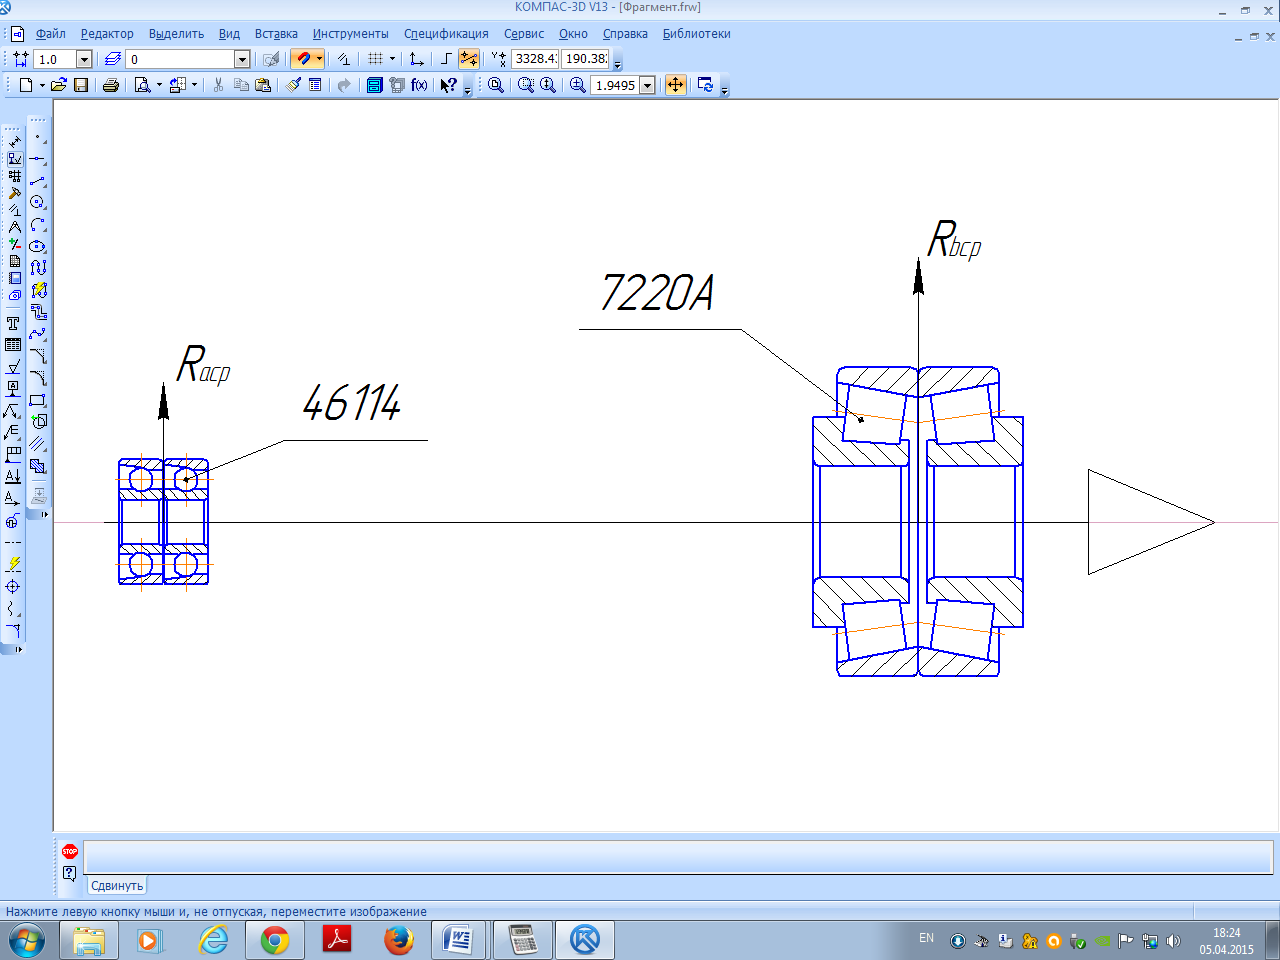Viewport: 1280px width, 960px height.
Task: Click the variables f(x) icon
Action: tap(419, 85)
